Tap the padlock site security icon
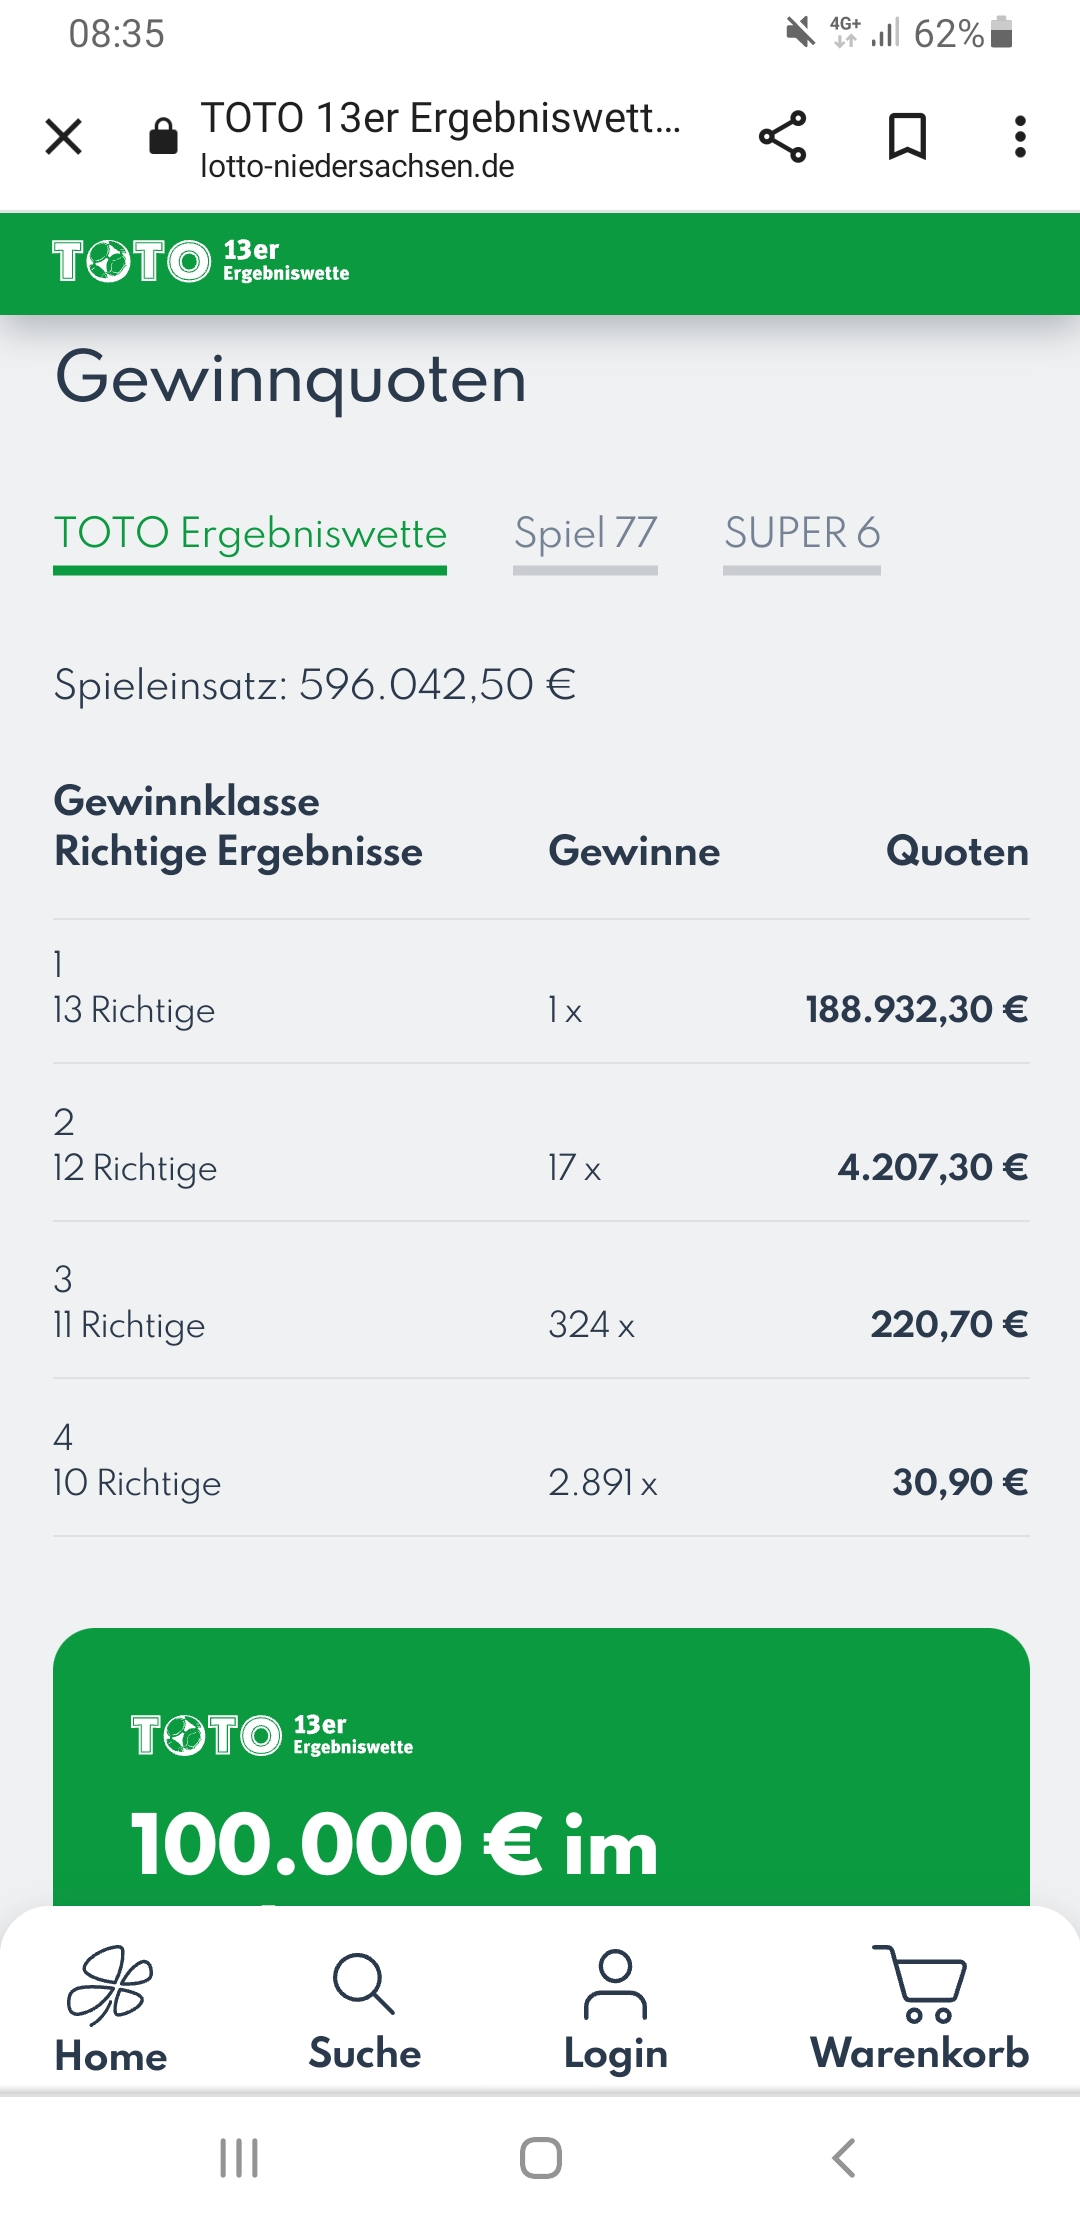 click(x=163, y=136)
